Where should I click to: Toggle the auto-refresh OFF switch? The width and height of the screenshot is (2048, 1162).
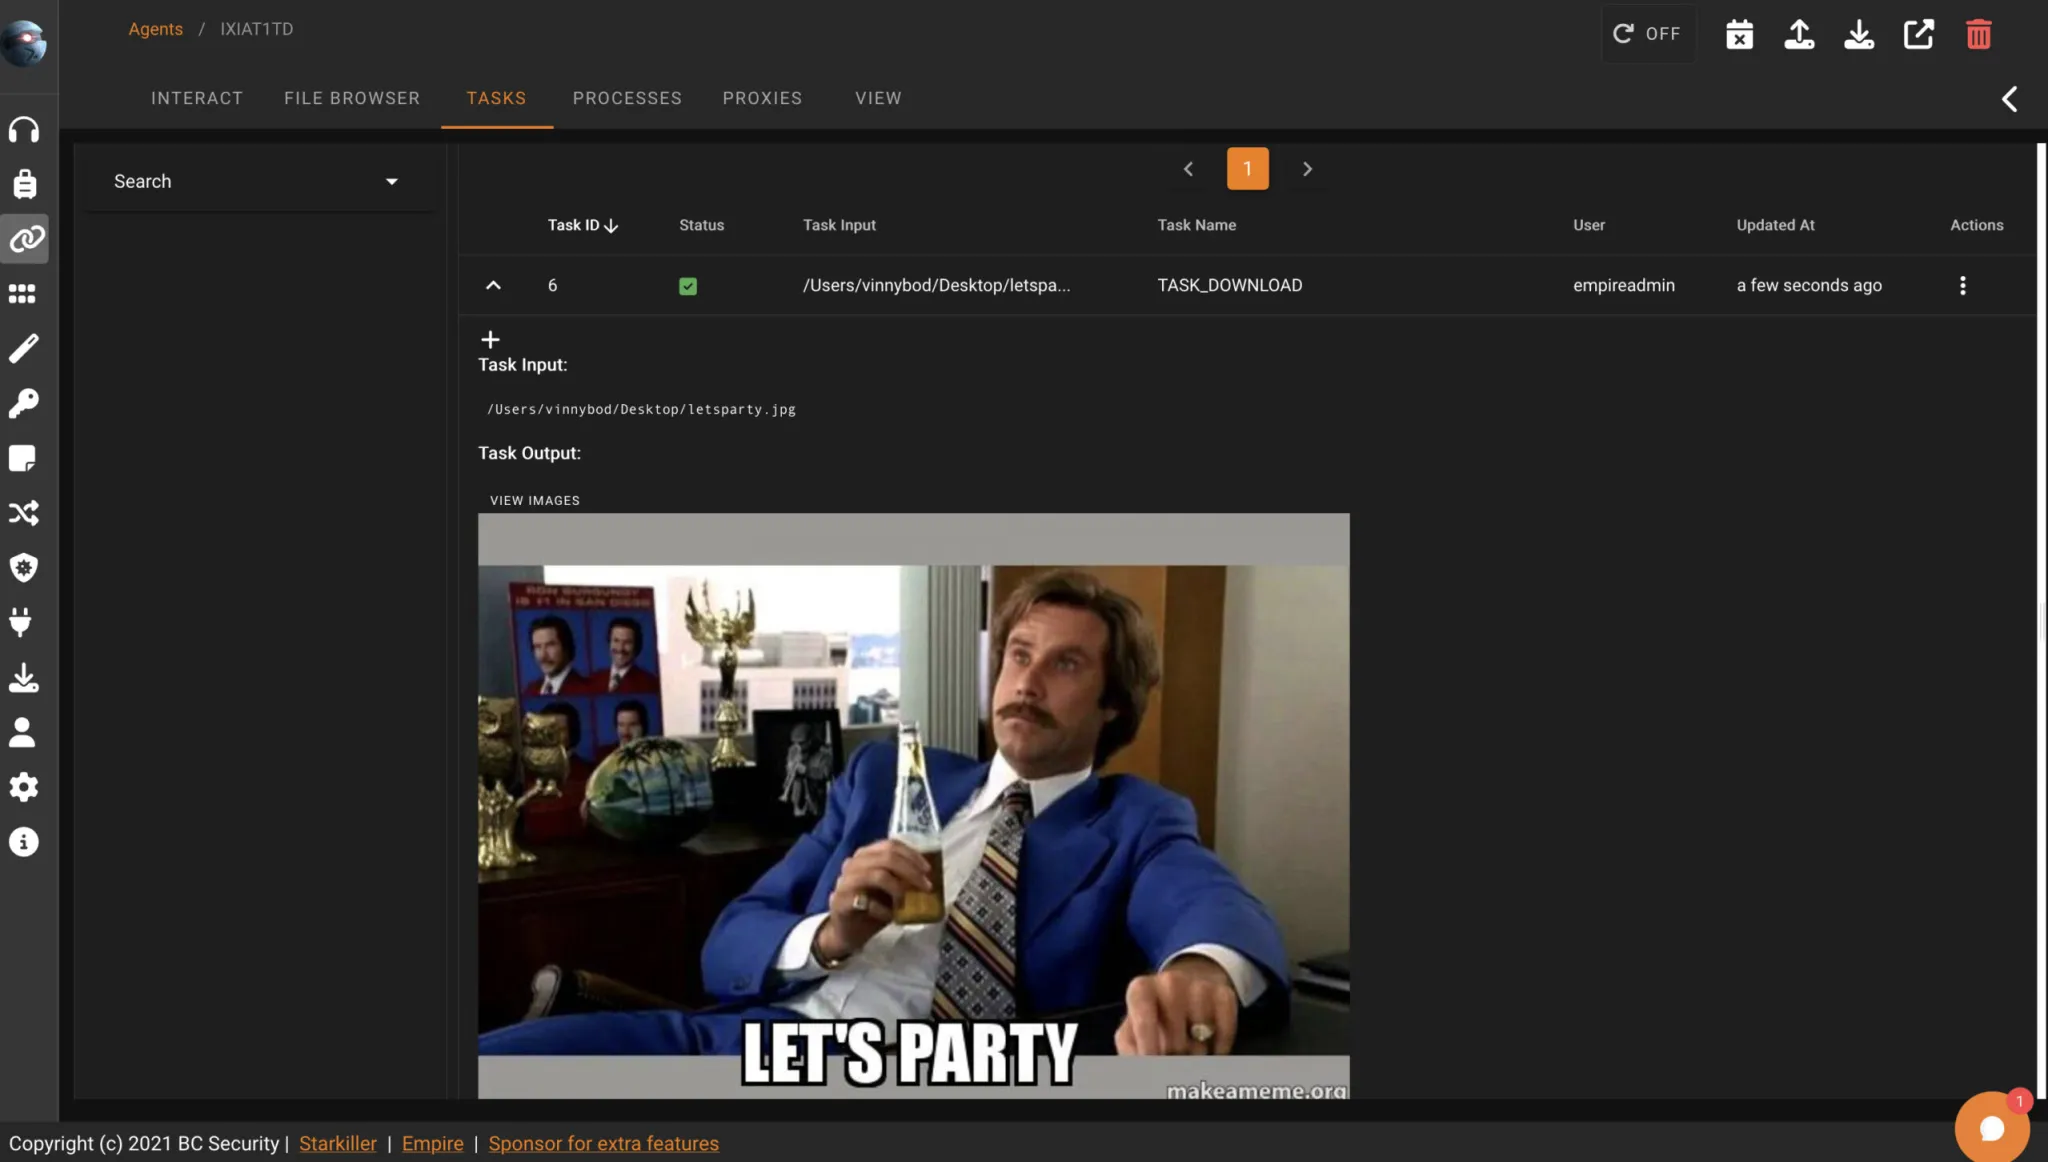click(x=1647, y=34)
